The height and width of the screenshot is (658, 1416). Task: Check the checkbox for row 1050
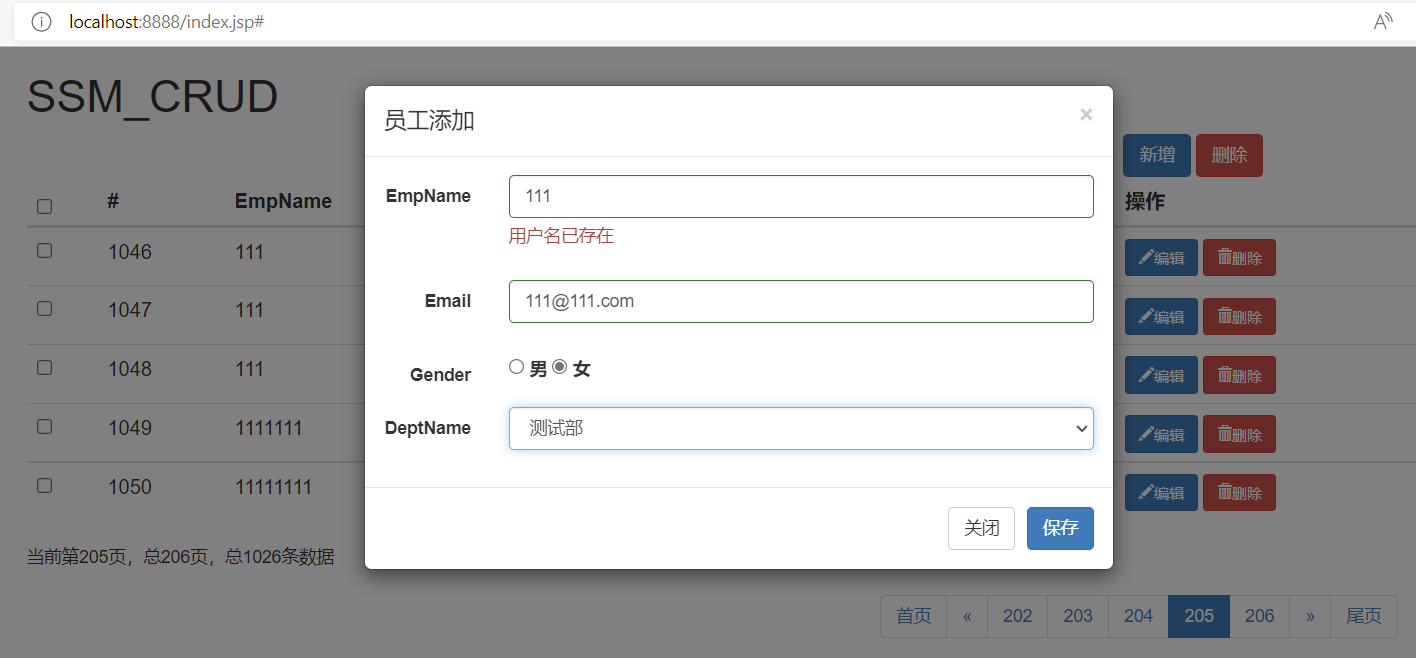tap(44, 485)
